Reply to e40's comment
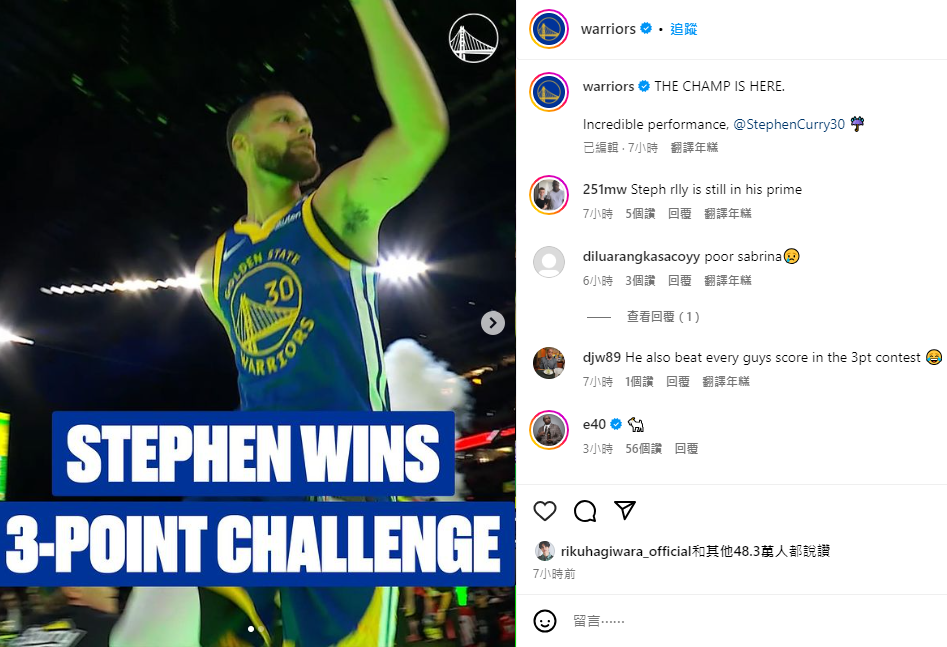The width and height of the screenshot is (947, 647). 686,448
